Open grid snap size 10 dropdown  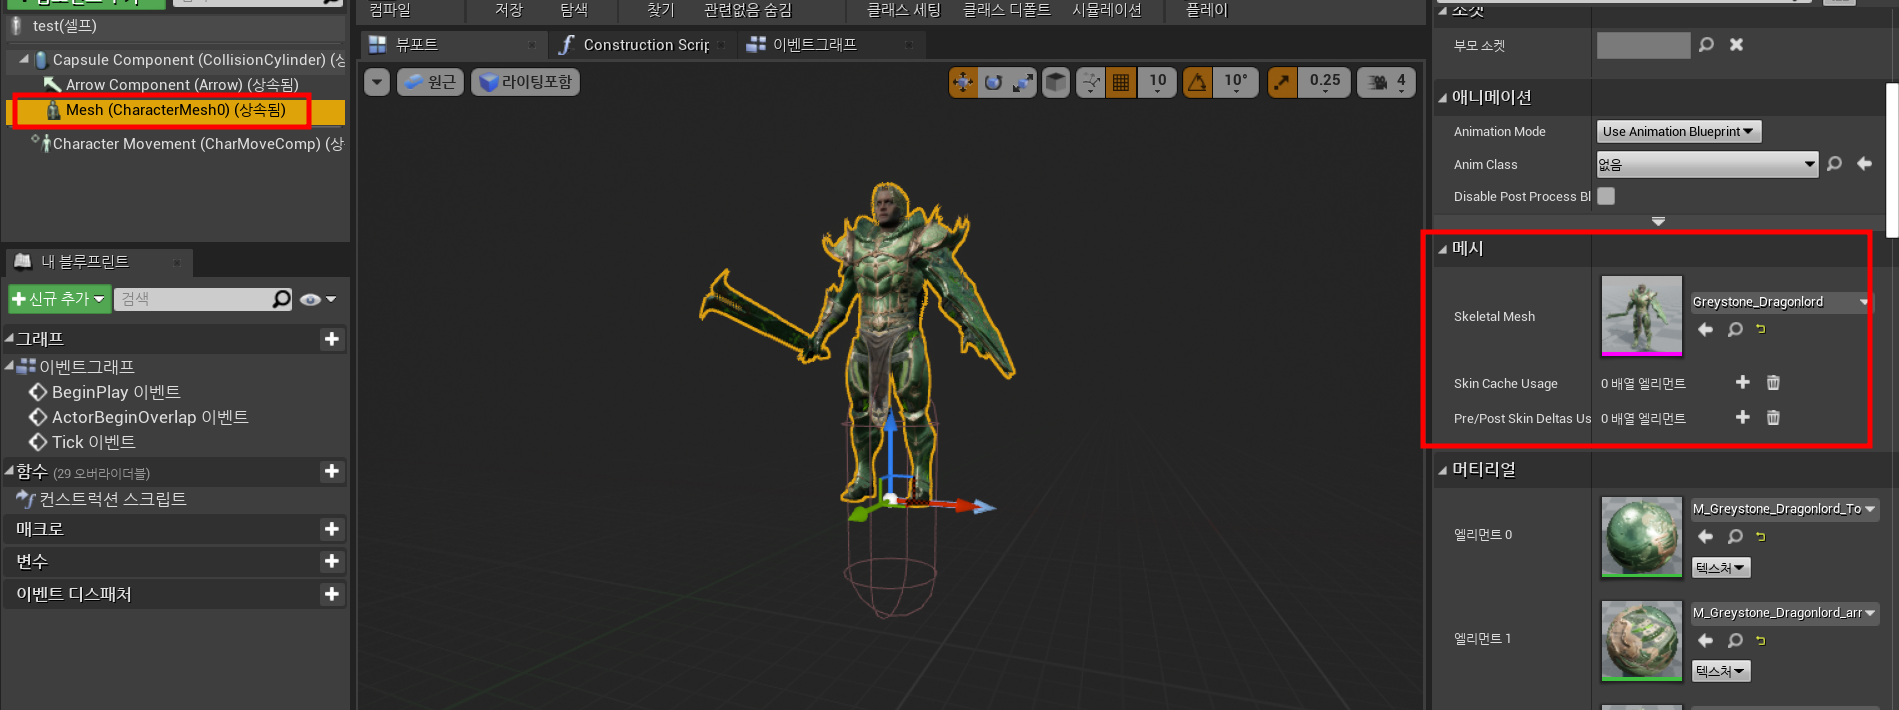point(1157,82)
